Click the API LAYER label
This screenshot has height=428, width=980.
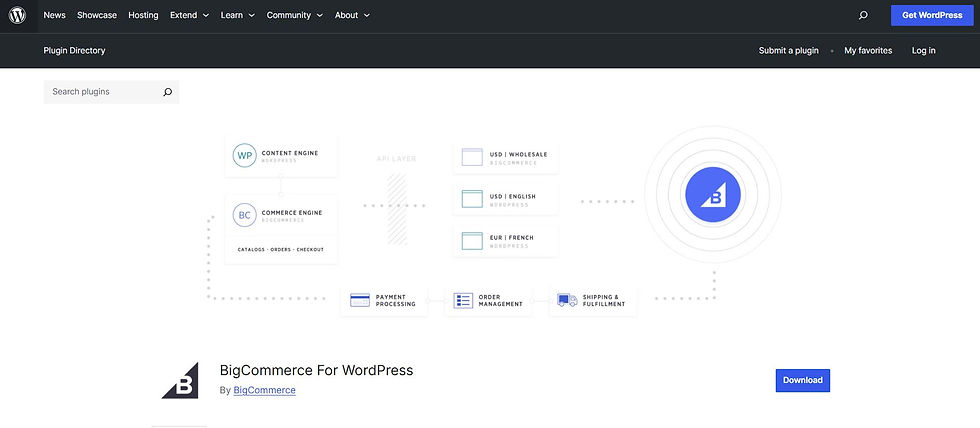(396, 159)
